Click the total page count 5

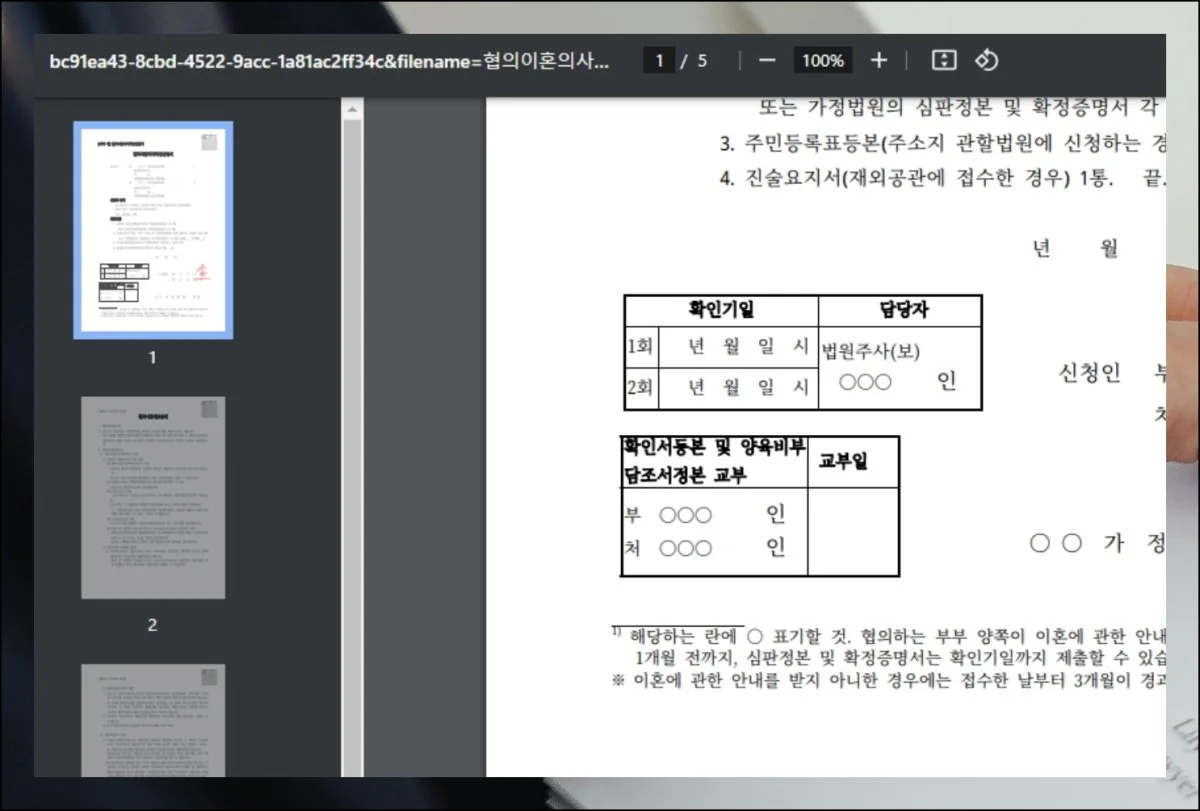pos(702,60)
